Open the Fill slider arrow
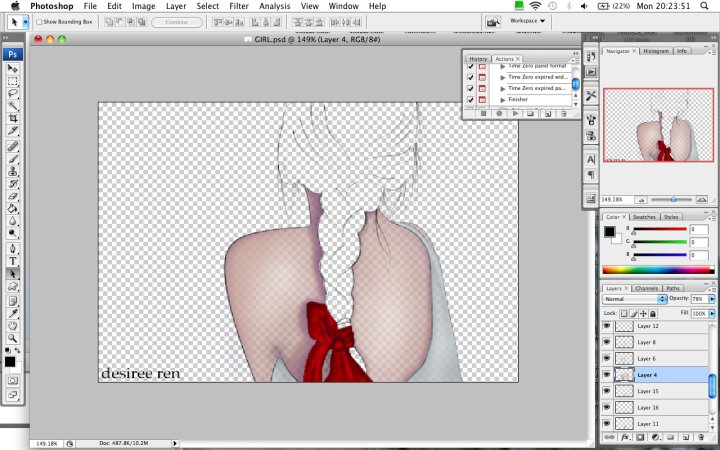 (x=712, y=314)
